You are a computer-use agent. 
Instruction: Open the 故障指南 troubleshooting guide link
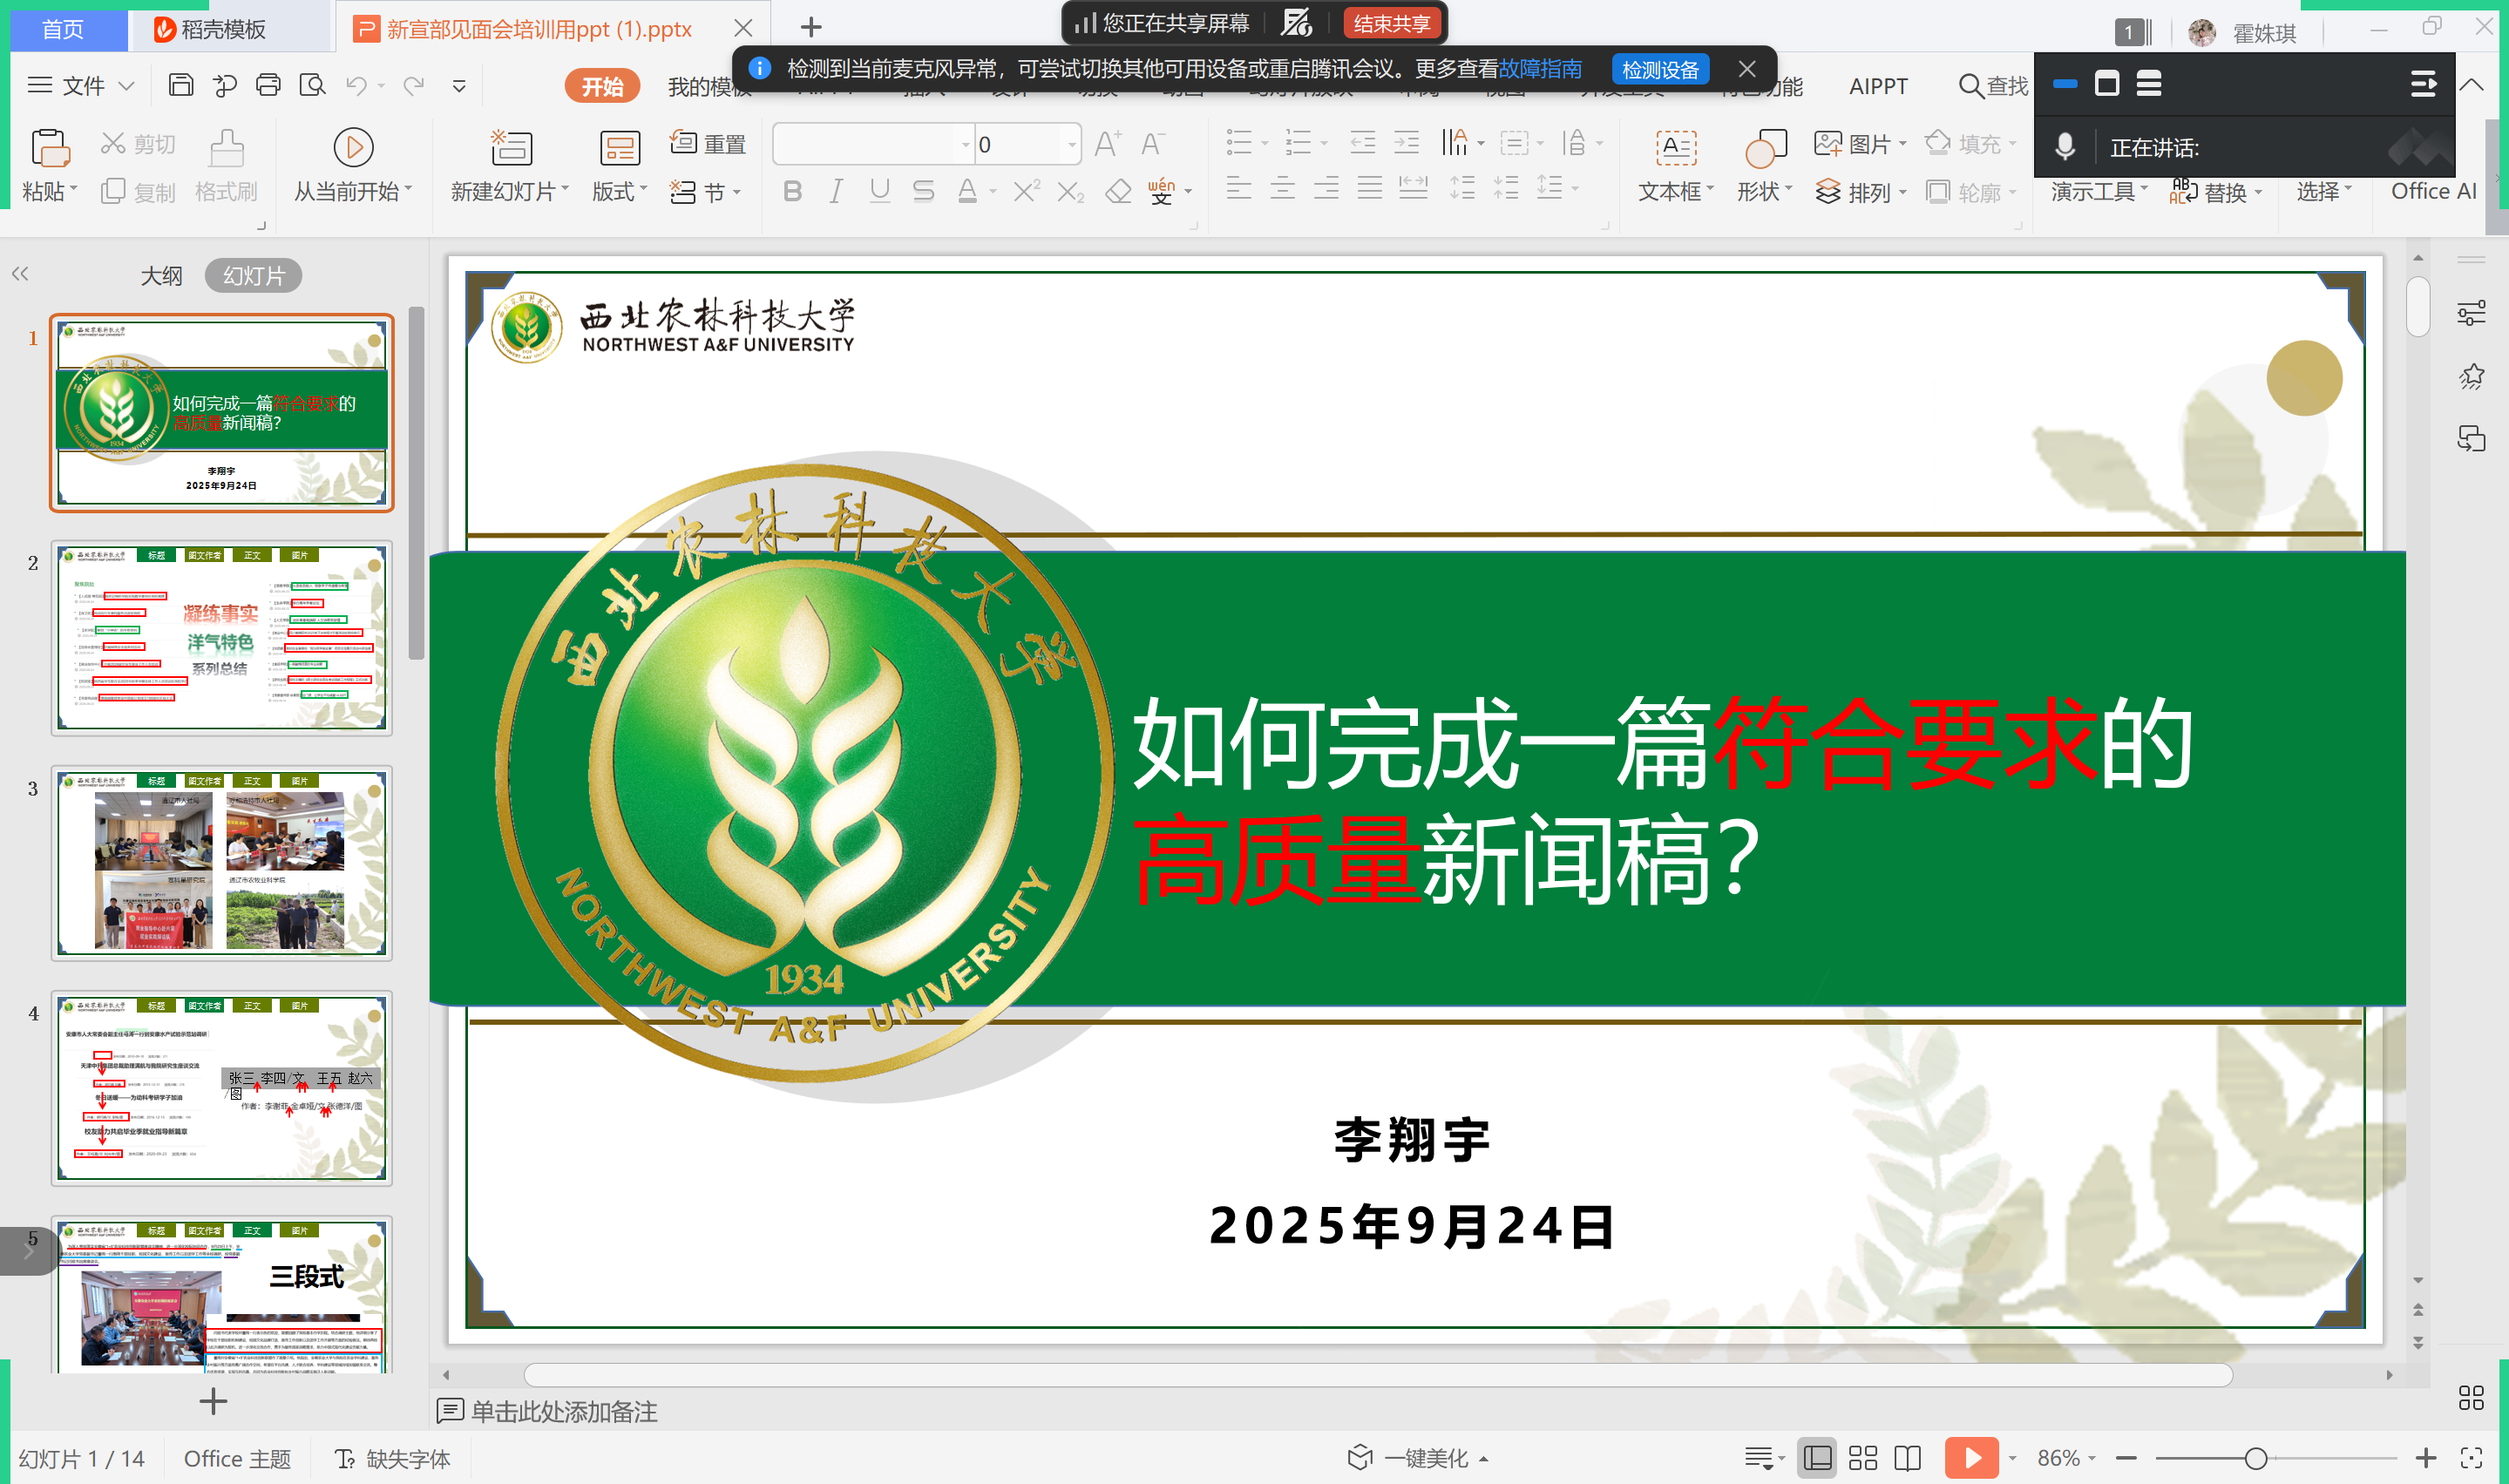(x=1540, y=69)
